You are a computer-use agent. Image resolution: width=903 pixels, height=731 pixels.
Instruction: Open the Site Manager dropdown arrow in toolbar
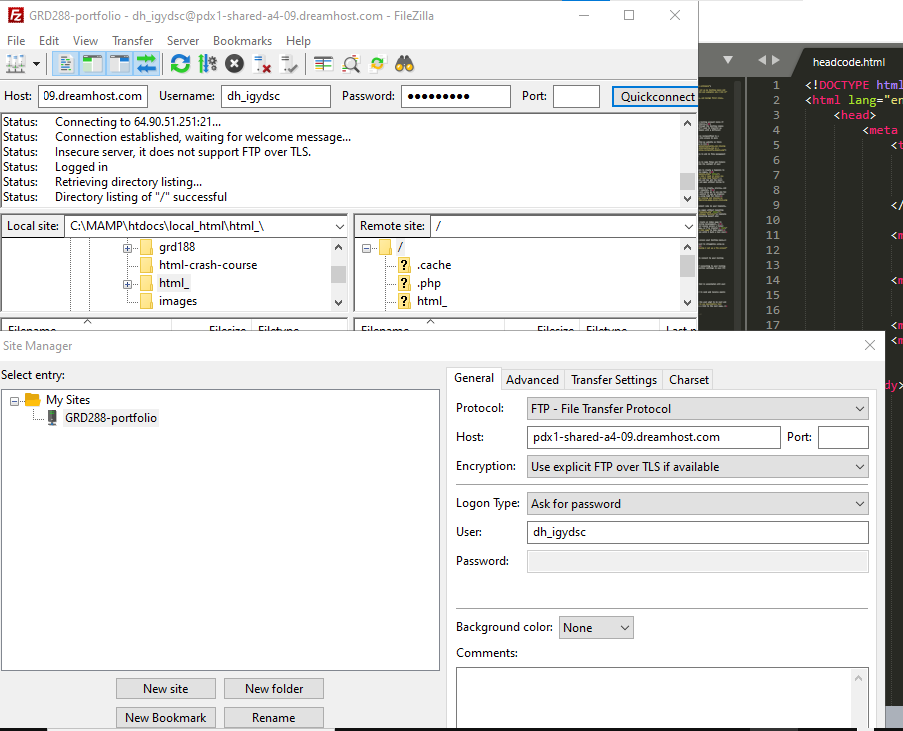[x=36, y=64]
